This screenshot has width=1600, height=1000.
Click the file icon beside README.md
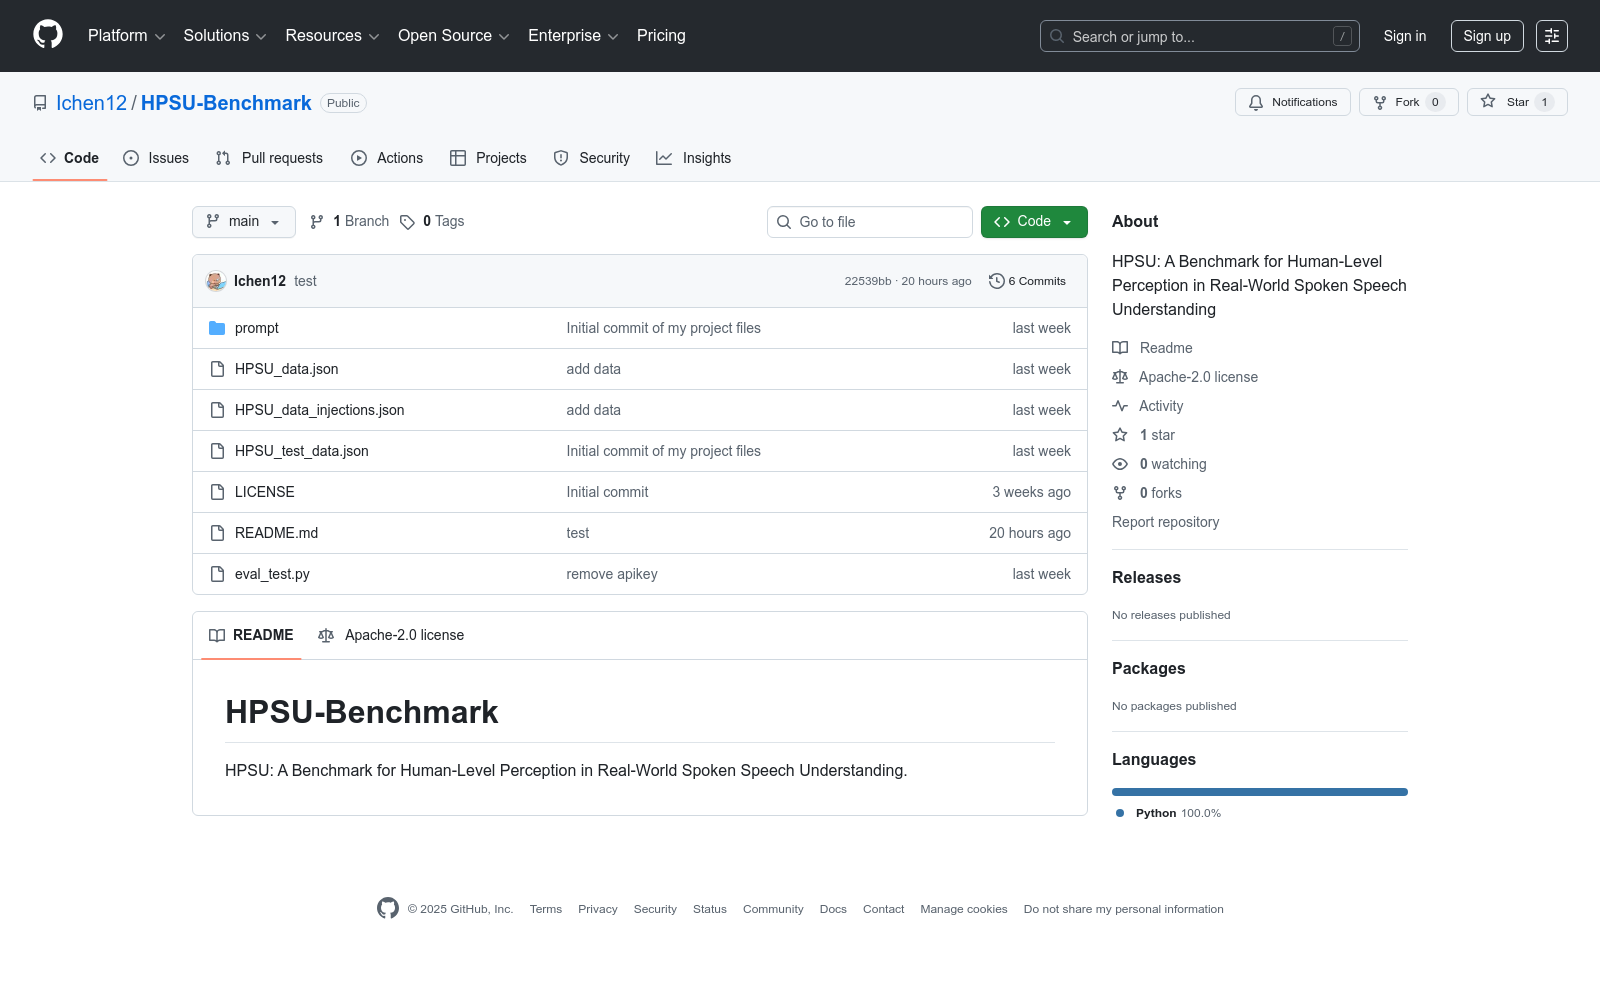click(217, 533)
